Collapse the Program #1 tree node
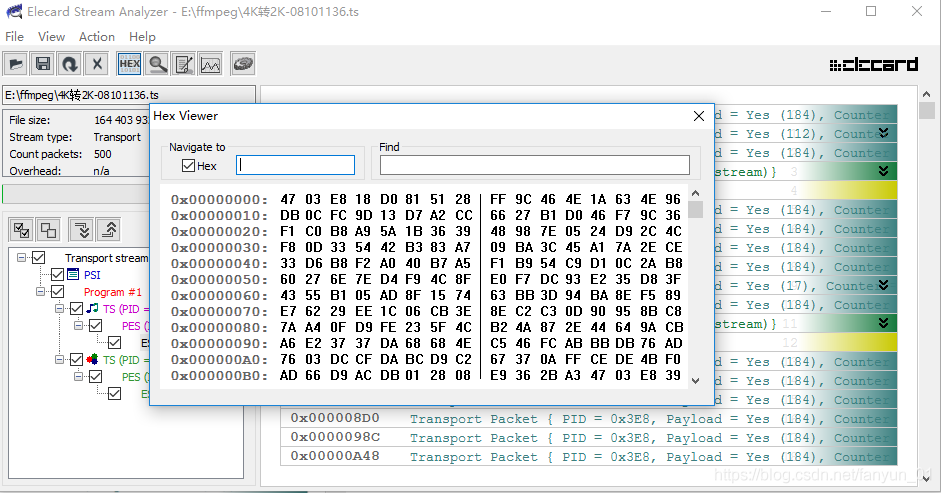 tap(41, 292)
